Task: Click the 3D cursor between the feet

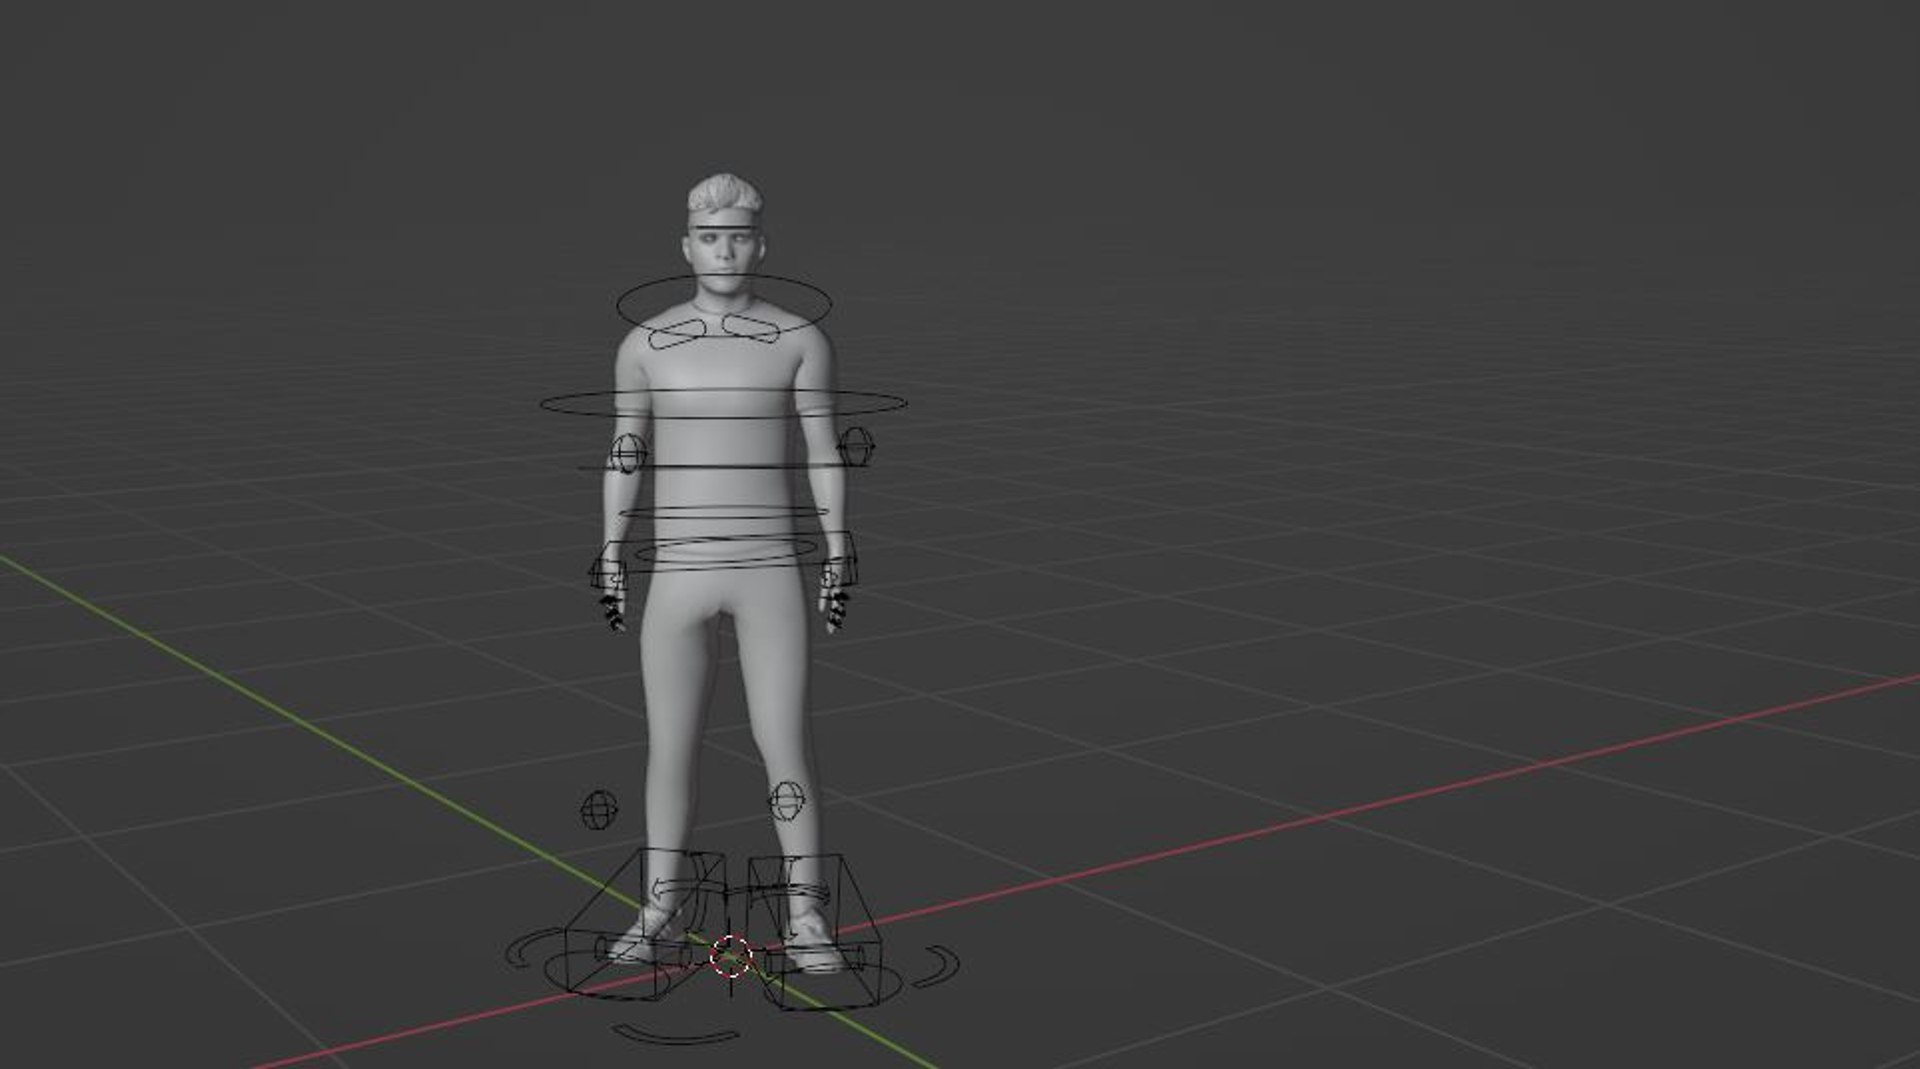Action: tap(731, 957)
